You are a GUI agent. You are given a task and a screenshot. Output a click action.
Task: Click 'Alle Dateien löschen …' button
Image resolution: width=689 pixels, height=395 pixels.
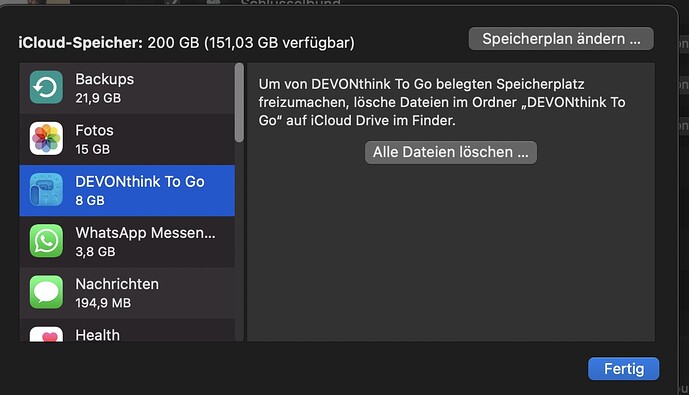(x=450, y=152)
